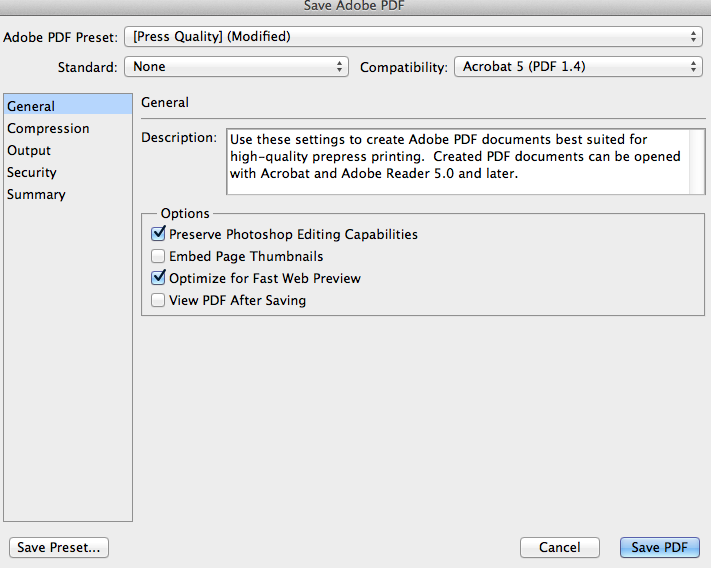Click inside the Description text box
711x568 pixels.
(x=458, y=162)
